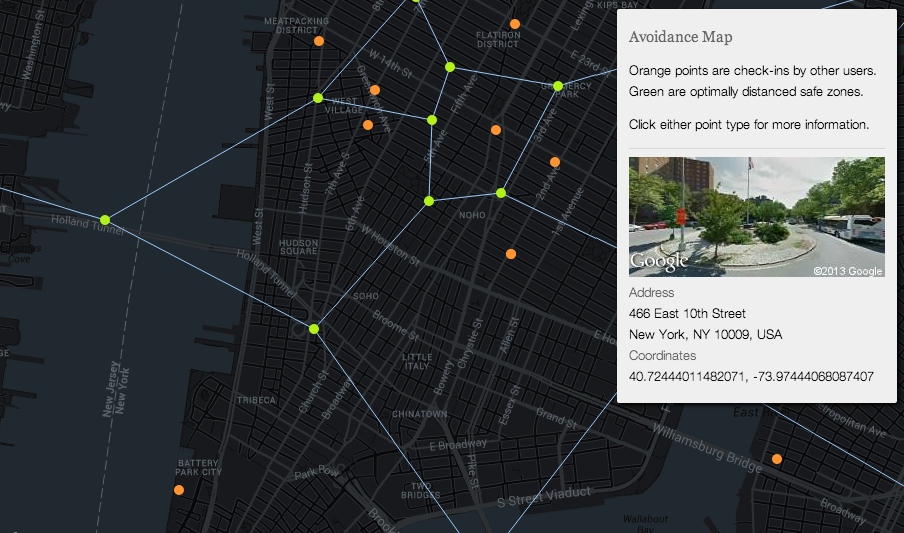904x533 pixels.
Task: Click the W Houston St street label
Action: [x=390, y=245]
